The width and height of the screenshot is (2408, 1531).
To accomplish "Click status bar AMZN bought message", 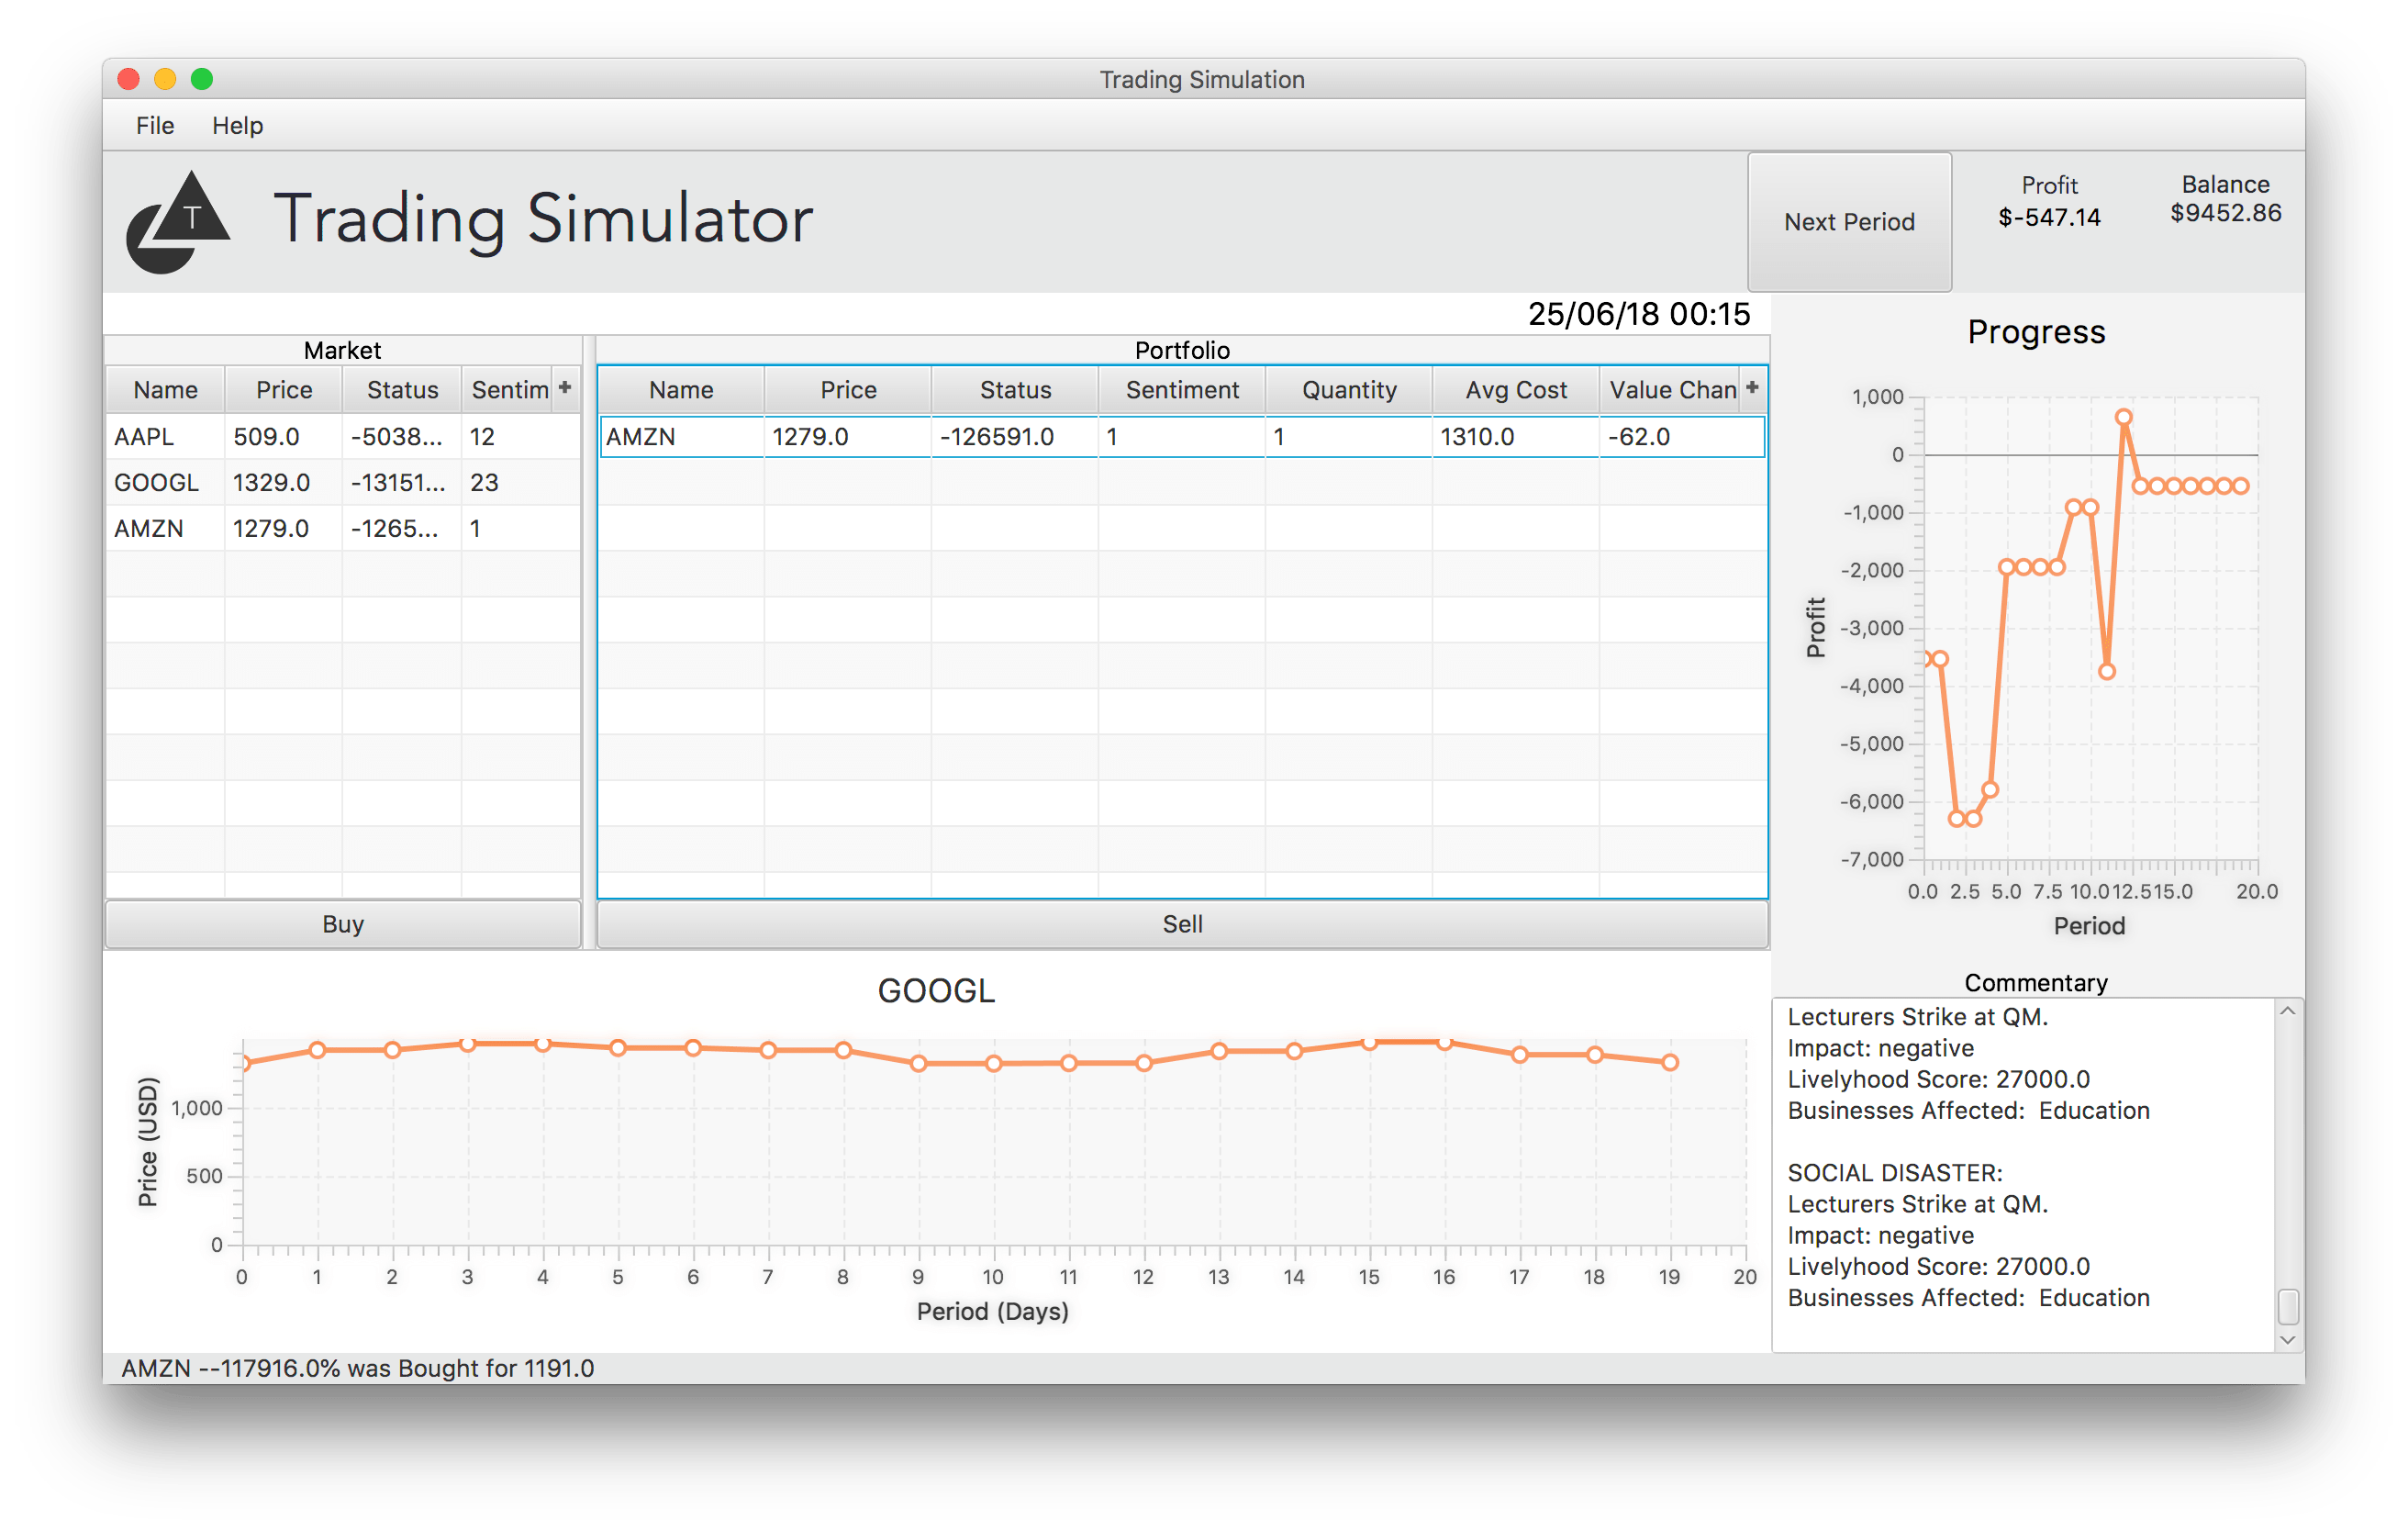I will pos(358,1368).
